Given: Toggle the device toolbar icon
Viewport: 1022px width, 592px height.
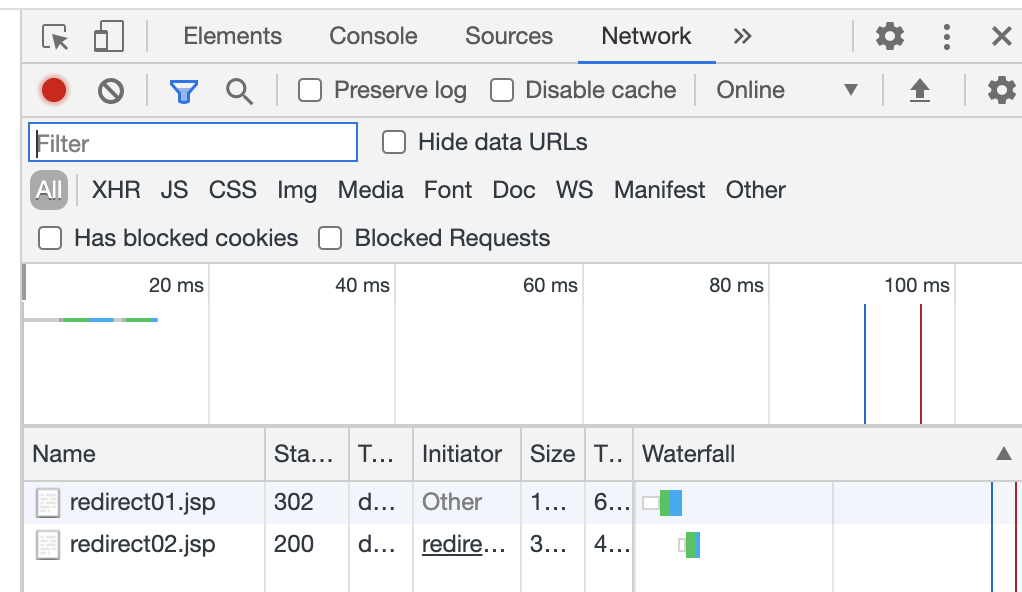Looking at the screenshot, I should coord(108,36).
